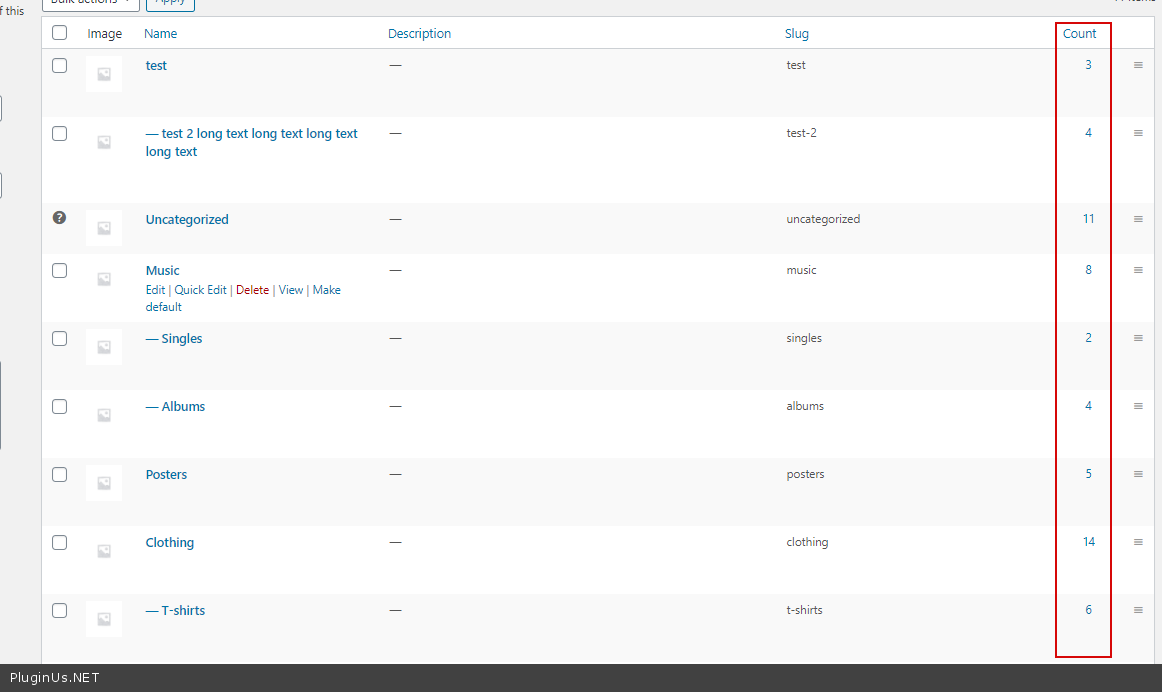Click the drag handle for Singles row
This screenshot has height=692, width=1162.
pyautogui.click(x=1138, y=339)
